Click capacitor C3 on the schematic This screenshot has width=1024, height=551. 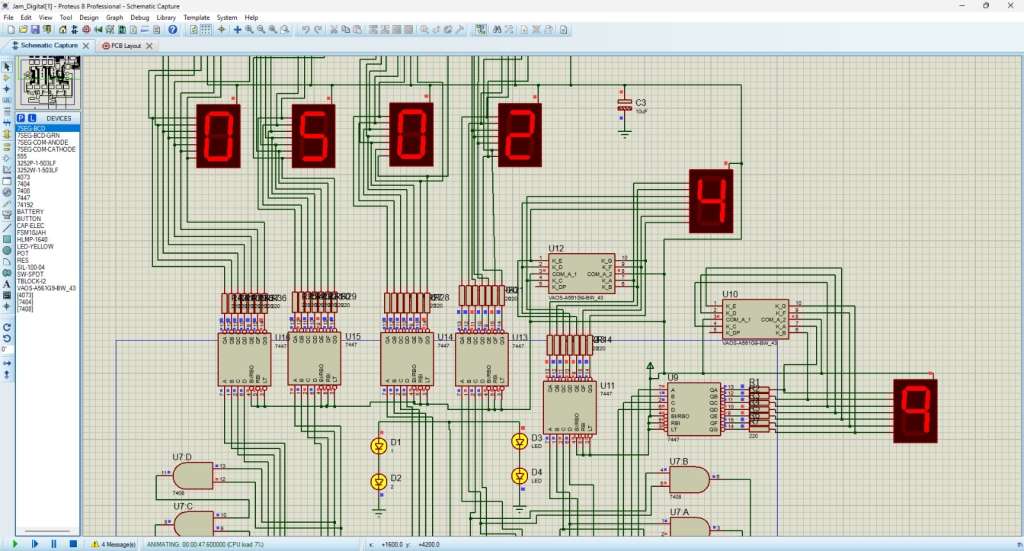click(625, 106)
